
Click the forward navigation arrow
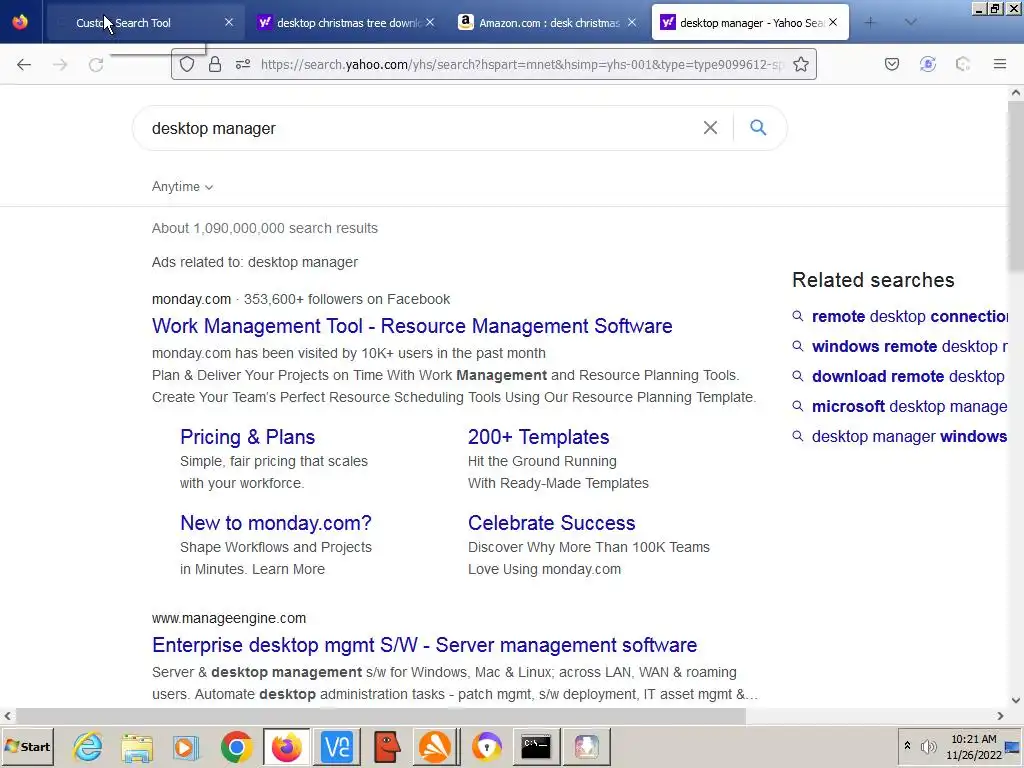point(60,65)
